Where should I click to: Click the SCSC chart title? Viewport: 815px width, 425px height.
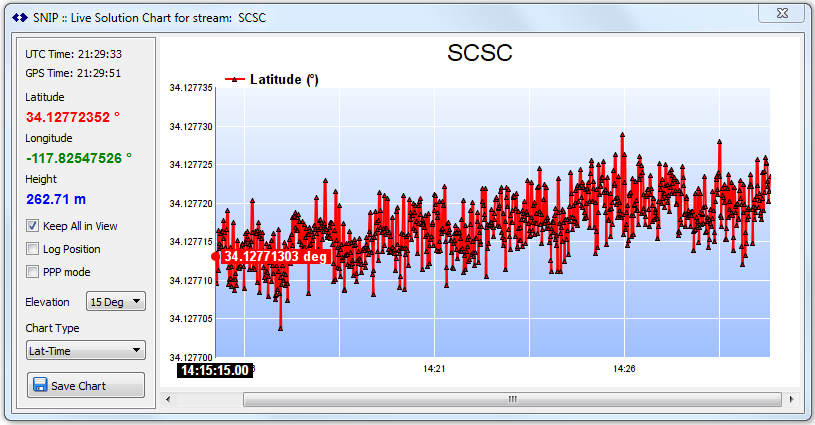tap(480, 54)
